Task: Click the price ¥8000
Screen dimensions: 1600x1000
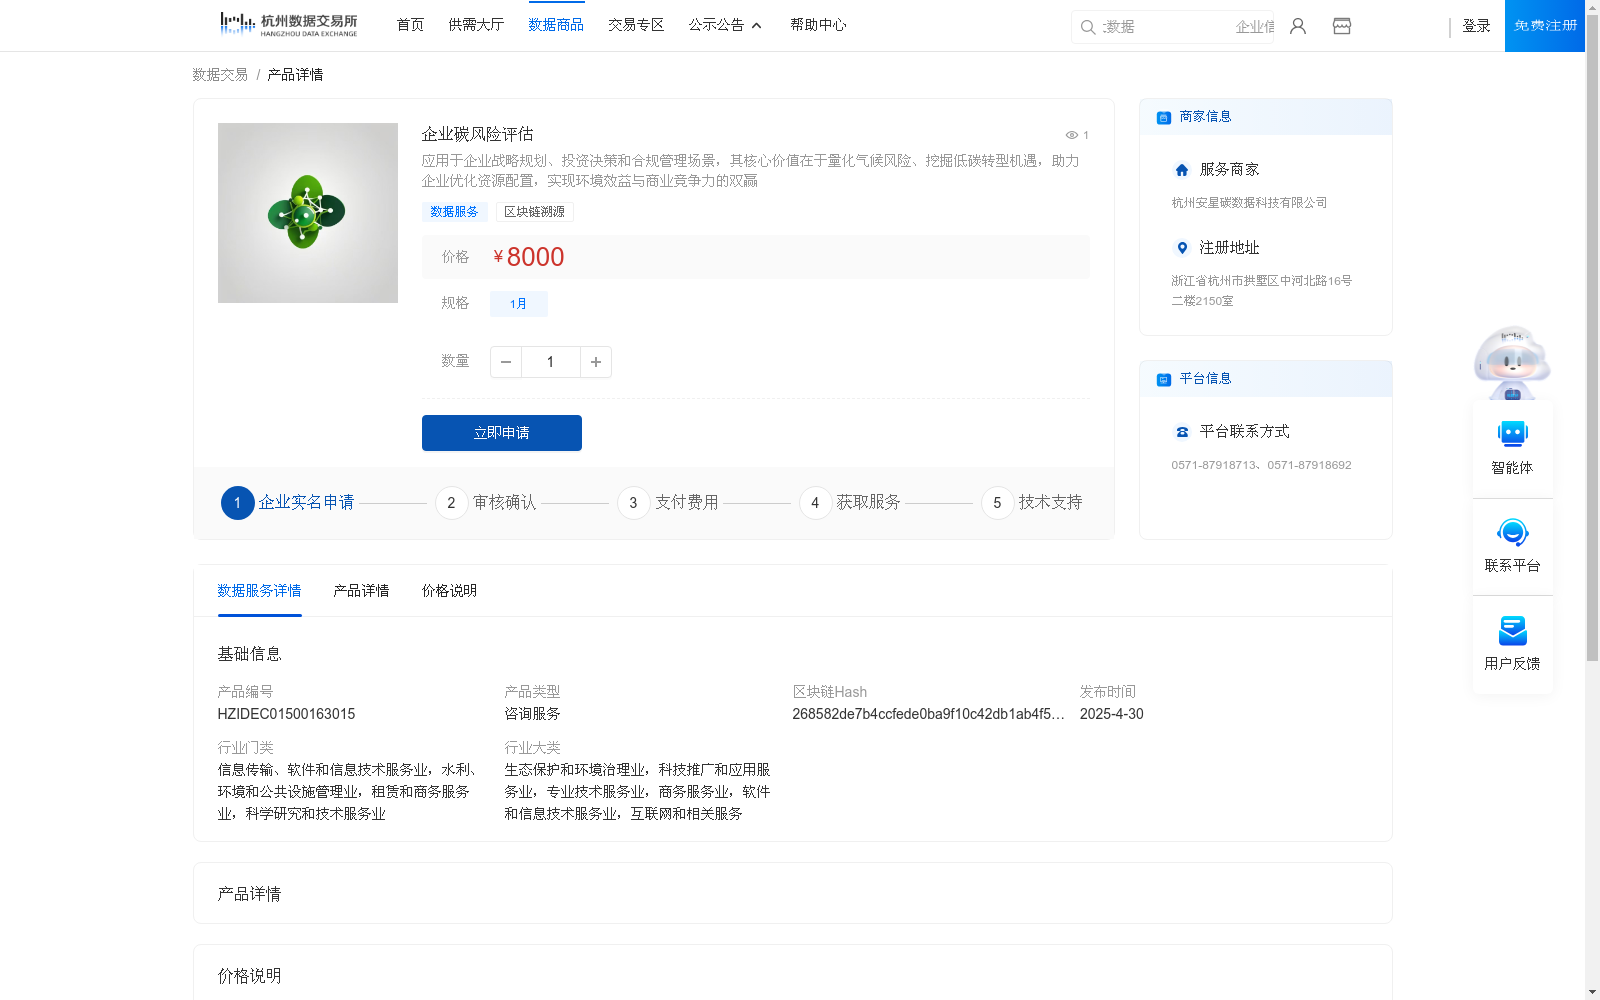Action: point(528,257)
